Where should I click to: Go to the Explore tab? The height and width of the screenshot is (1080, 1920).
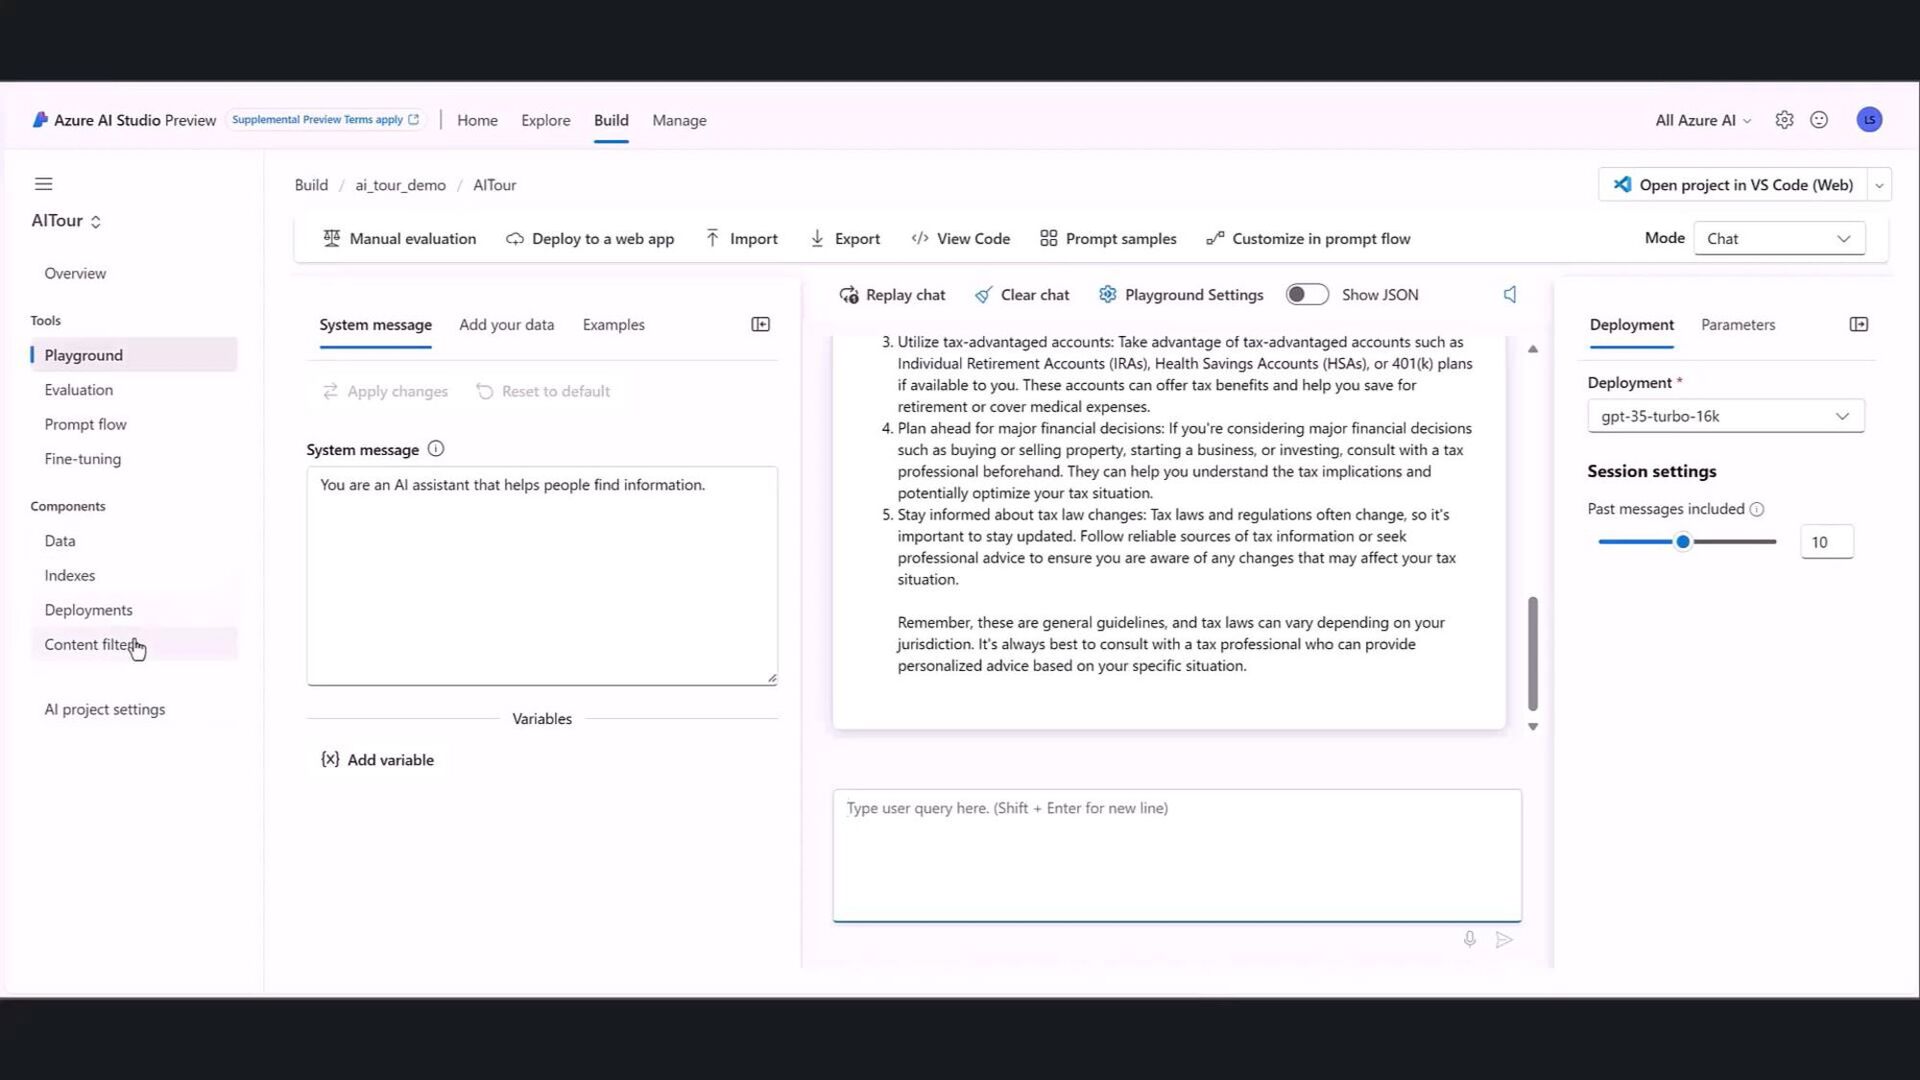point(545,120)
